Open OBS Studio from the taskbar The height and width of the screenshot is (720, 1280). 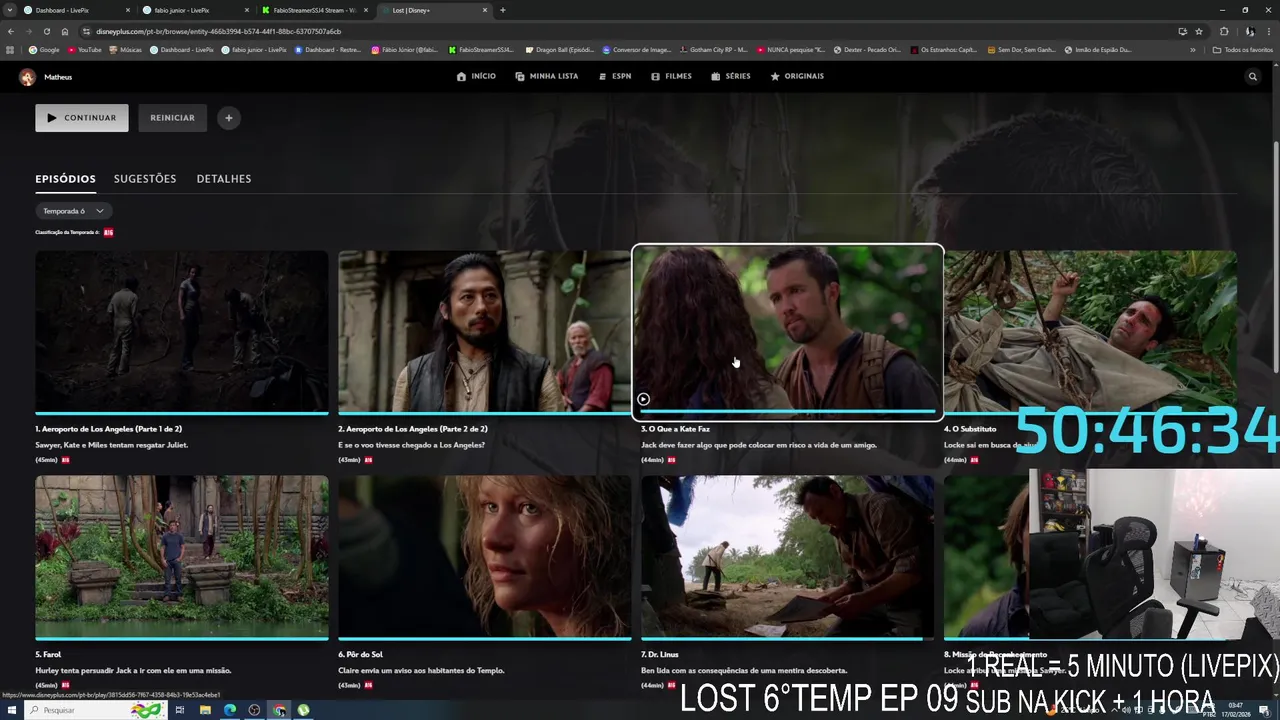click(x=254, y=710)
